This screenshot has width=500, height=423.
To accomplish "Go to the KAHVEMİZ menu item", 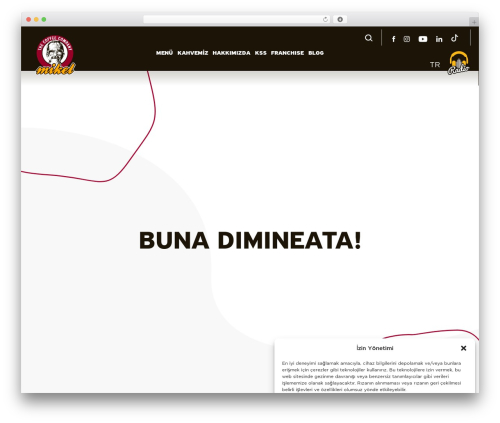I will (193, 53).
